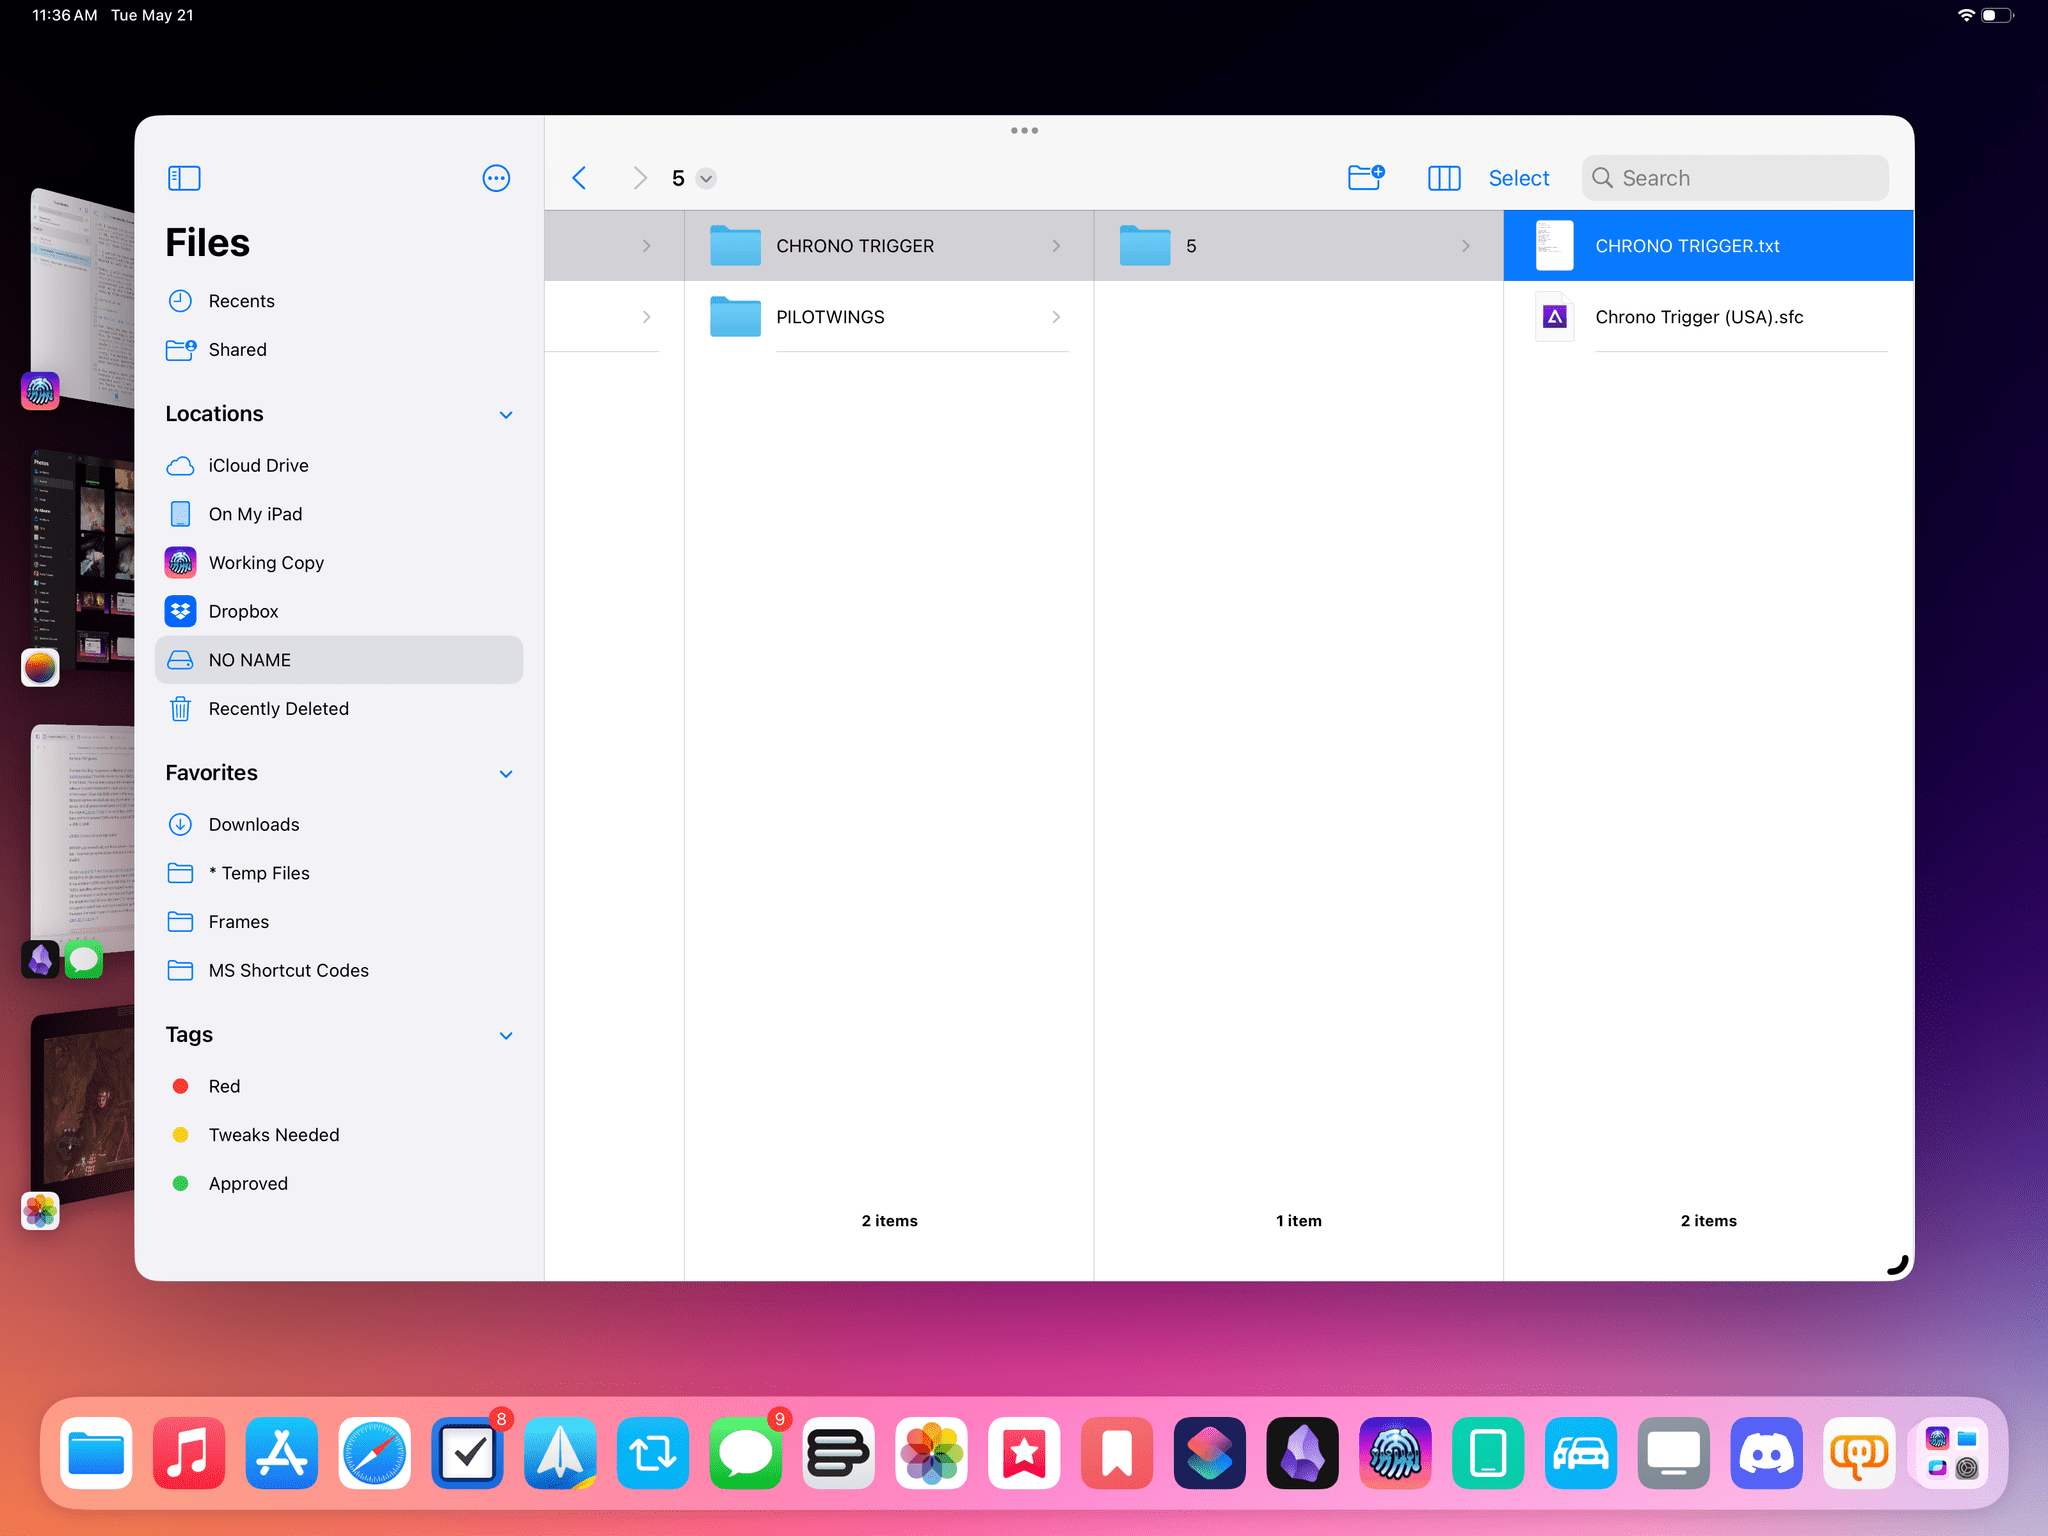This screenshot has width=2048, height=1536.
Task: Open Recents in the sidebar
Action: click(x=339, y=301)
